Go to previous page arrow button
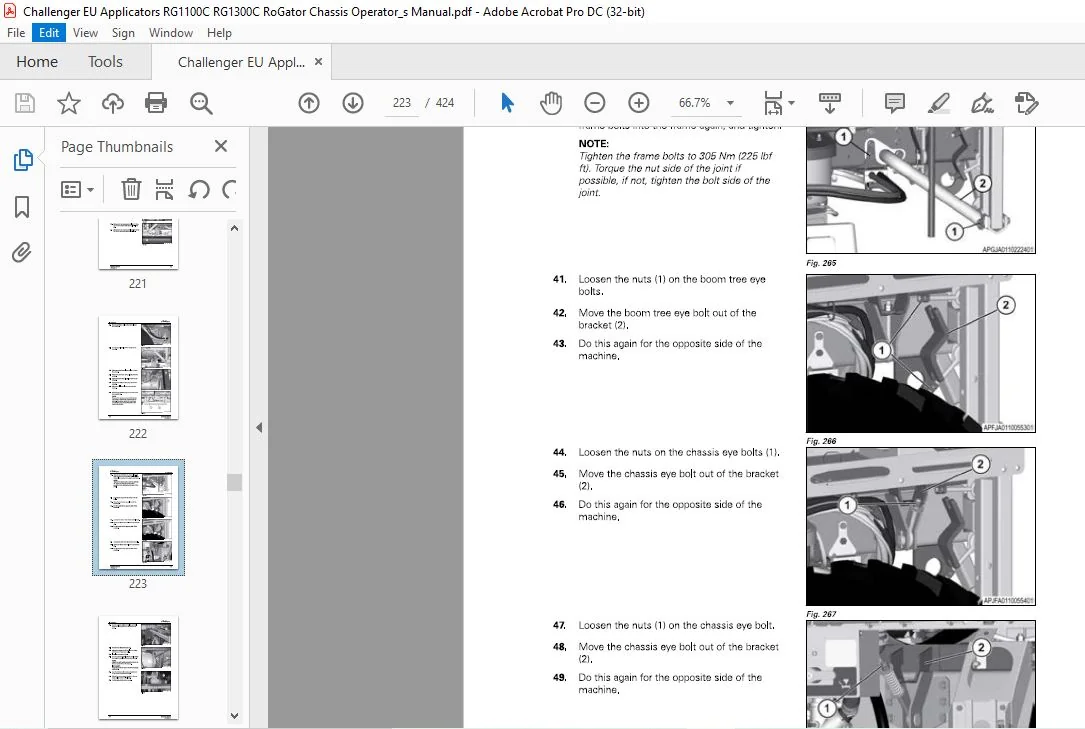The width and height of the screenshot is (1085, 729). (309, 103)
